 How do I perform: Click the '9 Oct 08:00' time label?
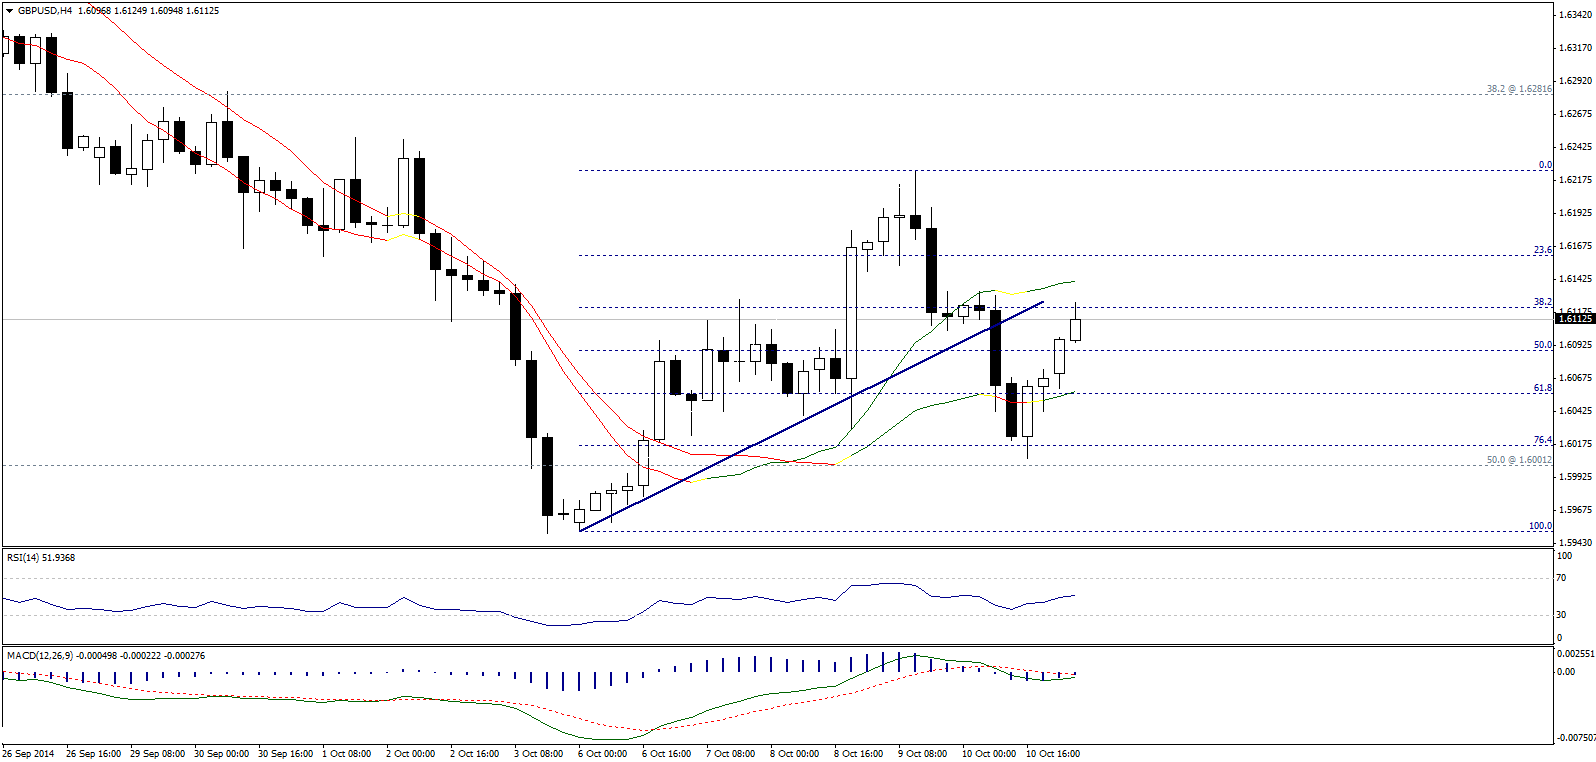(x=922, y=753)
